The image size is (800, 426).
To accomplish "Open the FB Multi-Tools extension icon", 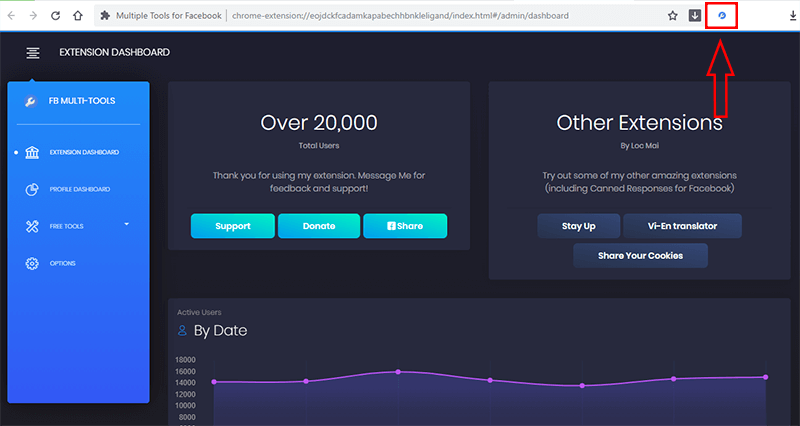I will (x=721, y=16).
